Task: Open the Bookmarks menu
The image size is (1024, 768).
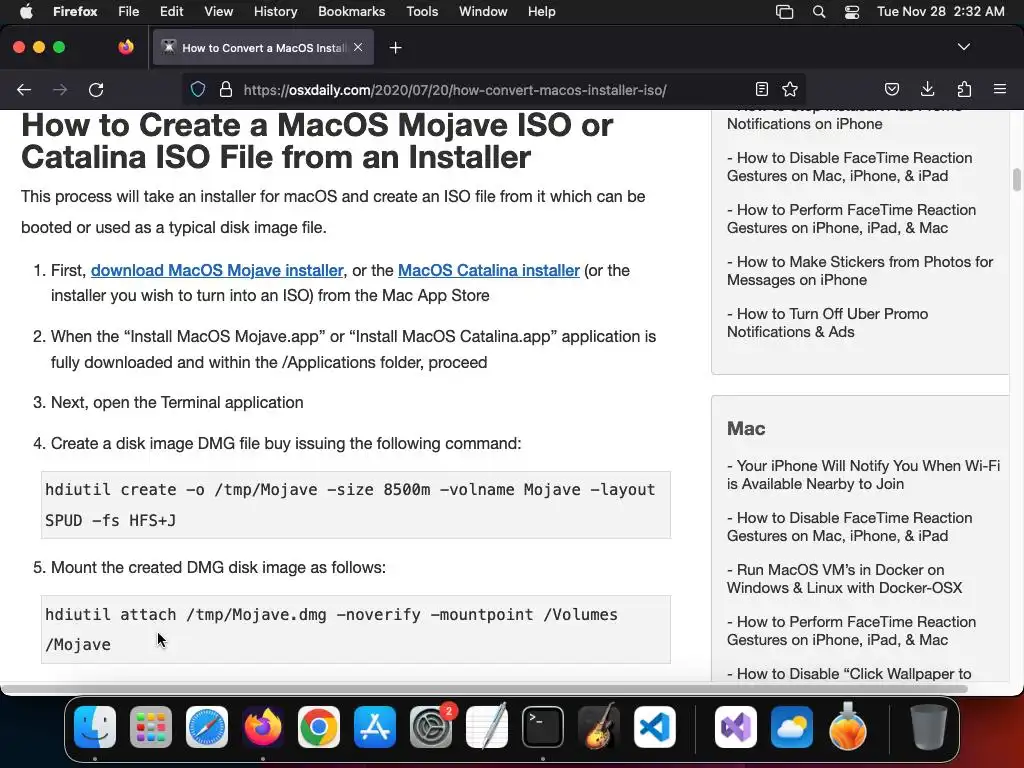Action: (351, 11)
